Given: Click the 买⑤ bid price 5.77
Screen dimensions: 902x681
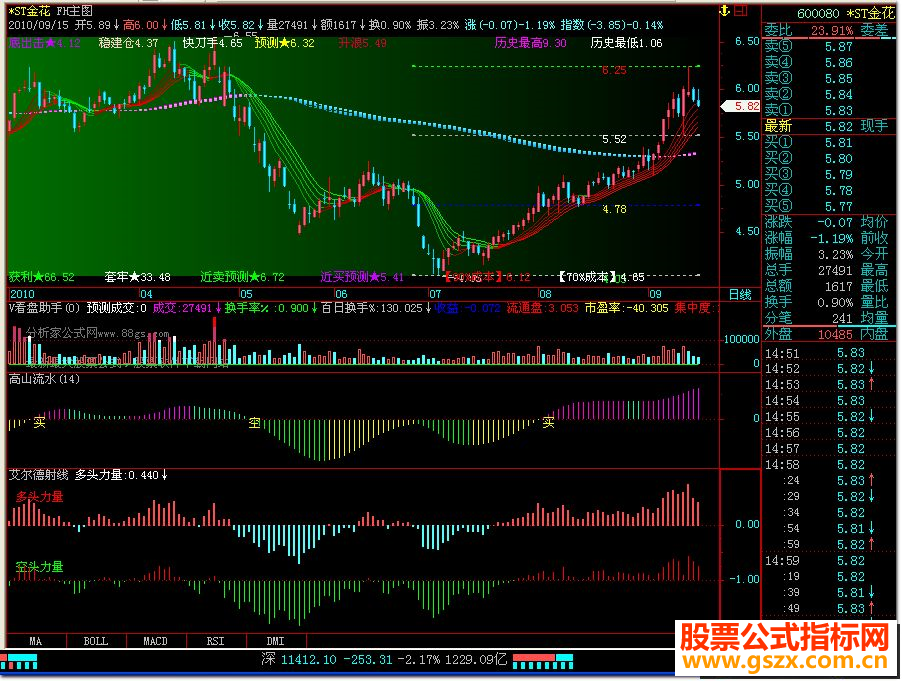Looking at the screenshot, I should point(839,206).
